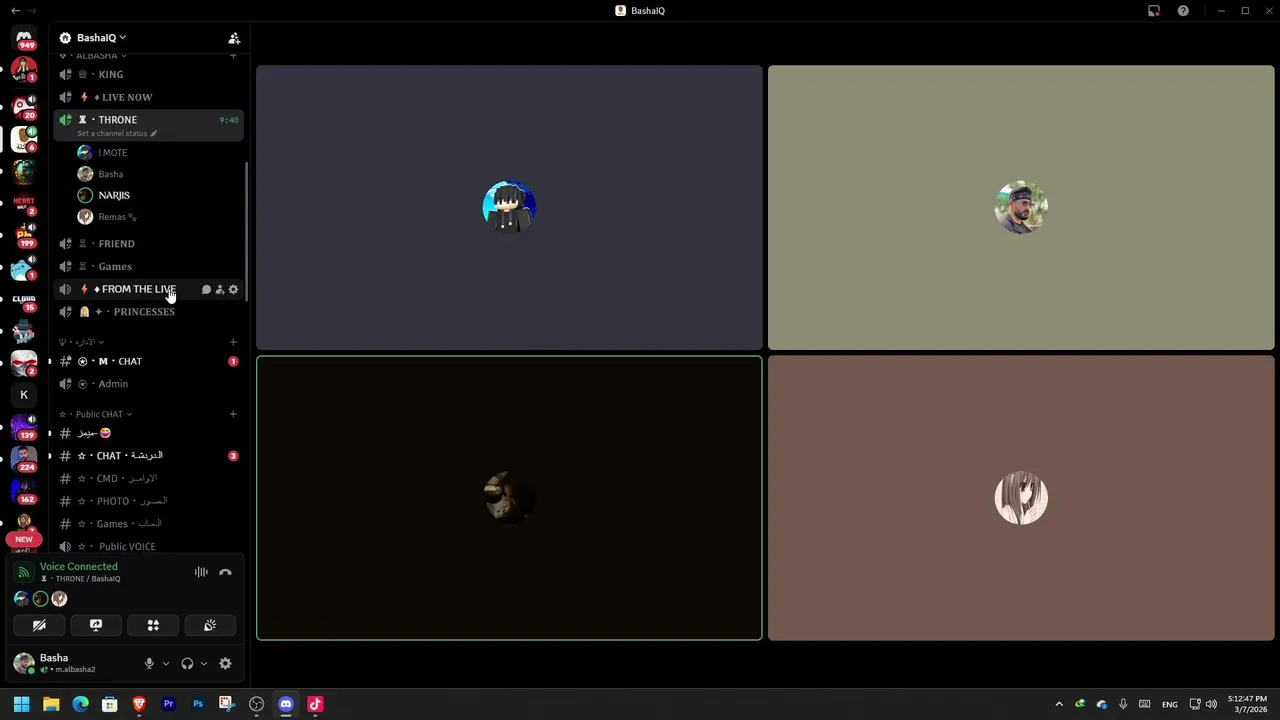Toggle system microphone in the Windows tray
Image resolution: width=1280 pixels, height=720 pixels.
(1123, 704)
